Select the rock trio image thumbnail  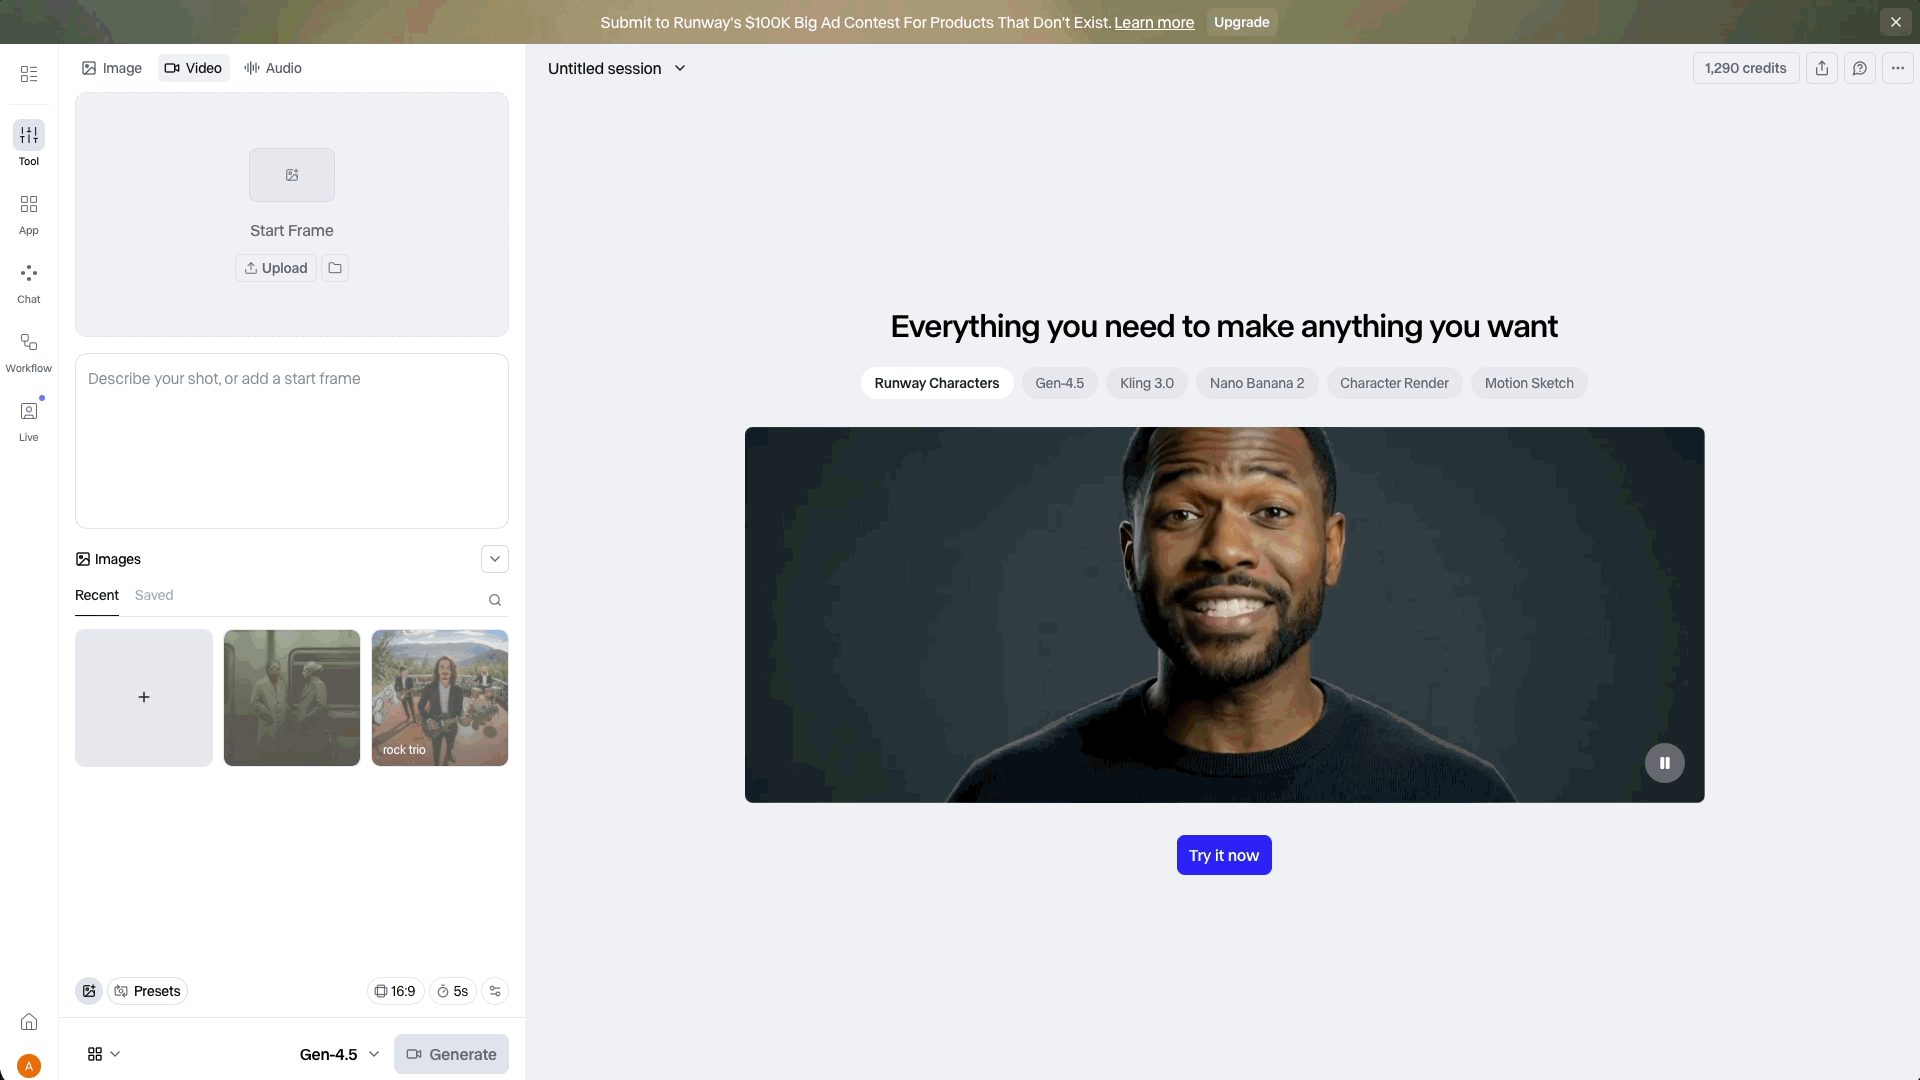pos(440,697)
